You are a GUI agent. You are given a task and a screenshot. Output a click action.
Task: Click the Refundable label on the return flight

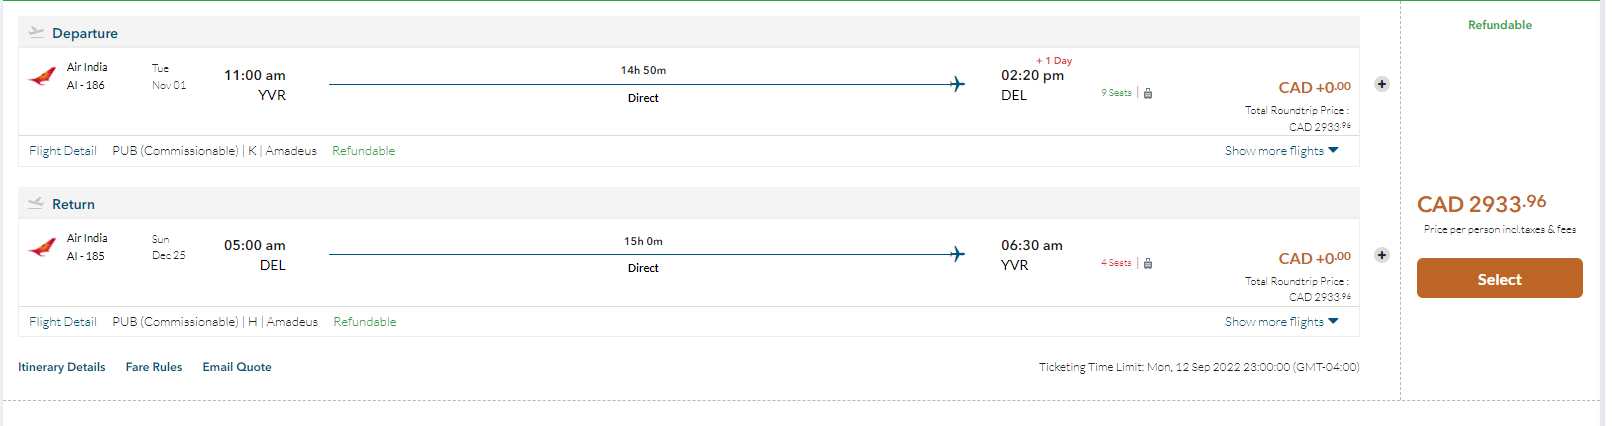[364, 322]
